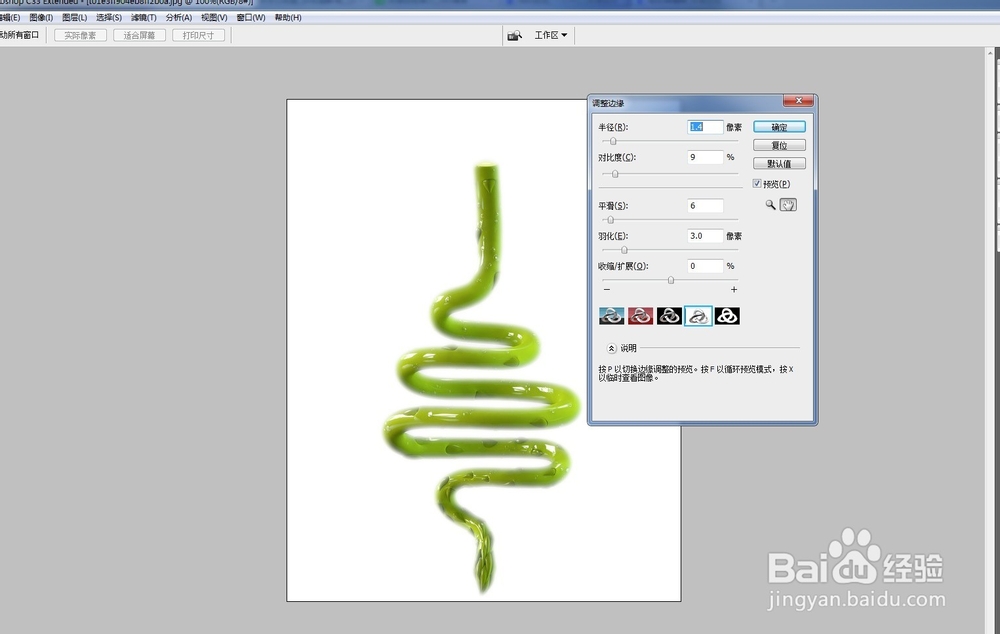Open the 选择(S) menu
The width and height of the screenshot is (1000, 634).
tap(108, 17)
